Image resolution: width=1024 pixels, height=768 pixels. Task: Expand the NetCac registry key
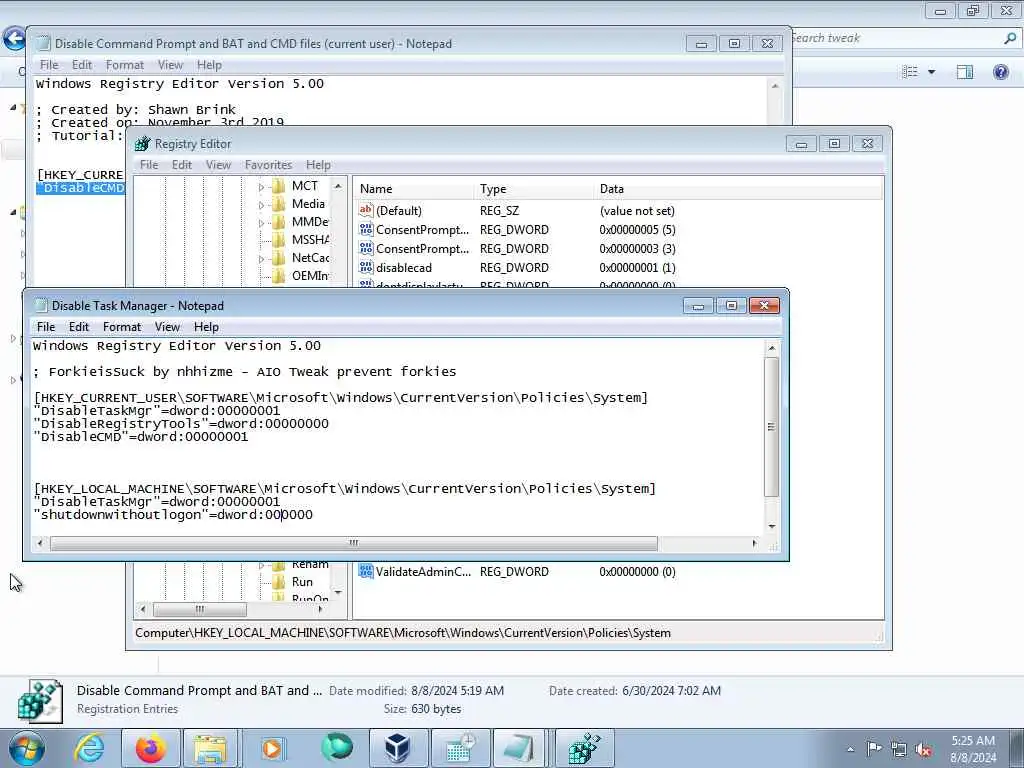tap(261, 259)
